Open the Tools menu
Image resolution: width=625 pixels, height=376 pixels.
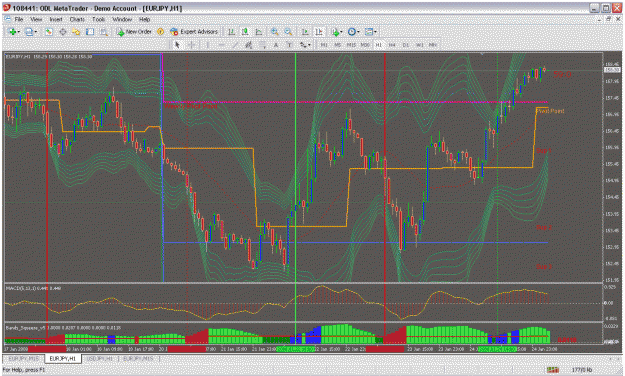click(x=98, y=19)
